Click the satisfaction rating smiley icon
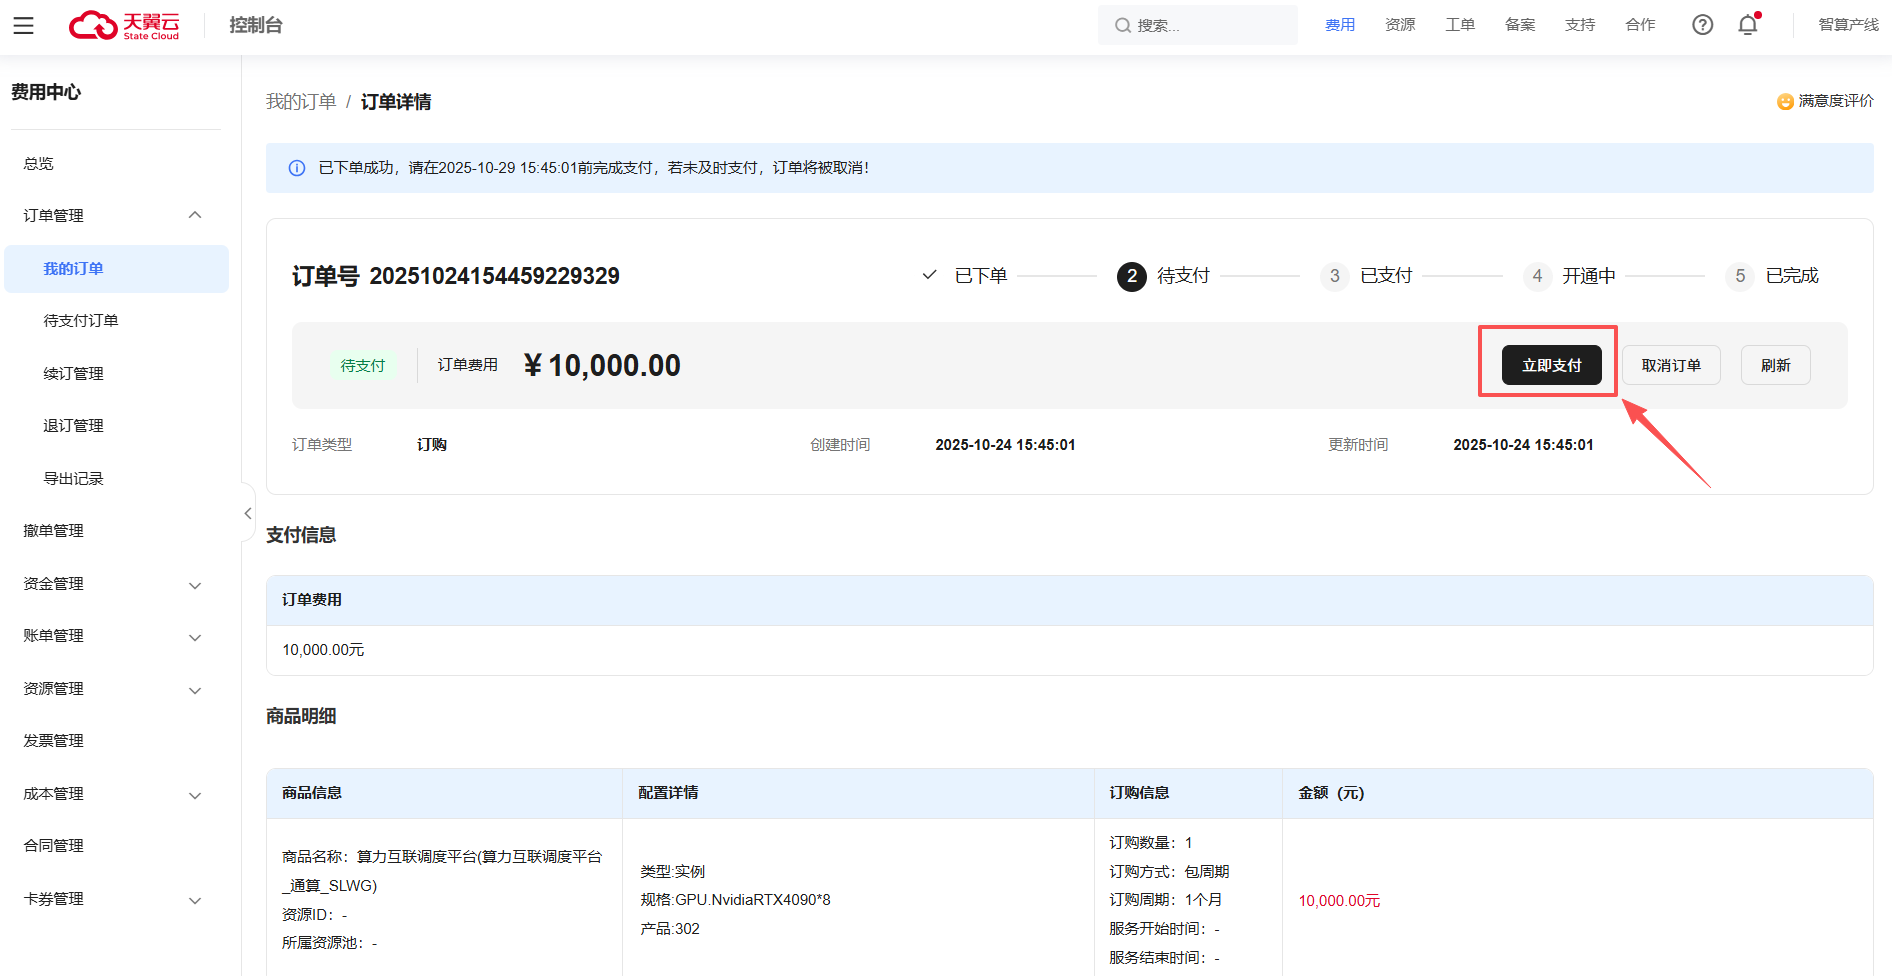Viewport: 1892px width, 976px height. pyautogui.click(x=1784, y=101)
